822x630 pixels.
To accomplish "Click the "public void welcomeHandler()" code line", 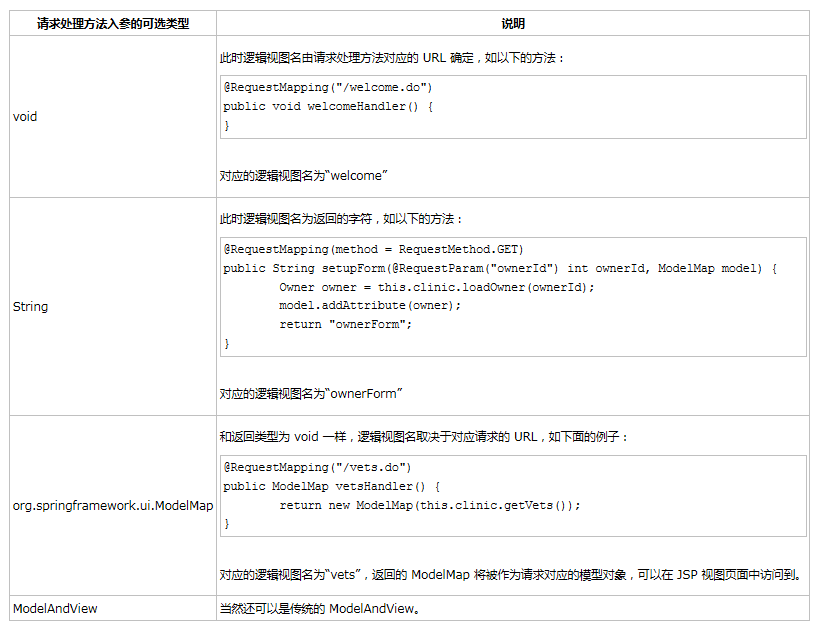I will [x=328, y=106].
